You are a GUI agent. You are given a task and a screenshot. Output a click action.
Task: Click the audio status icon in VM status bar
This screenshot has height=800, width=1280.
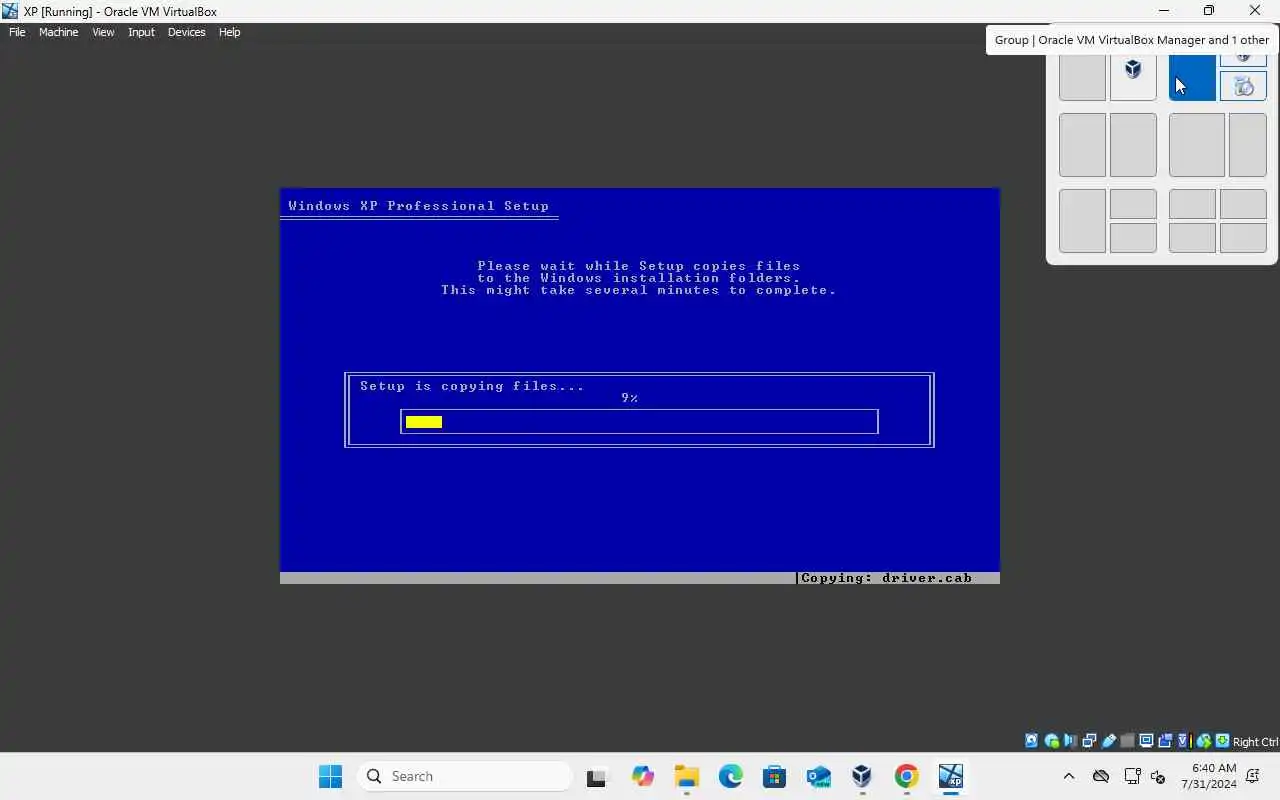(1070, 741)
